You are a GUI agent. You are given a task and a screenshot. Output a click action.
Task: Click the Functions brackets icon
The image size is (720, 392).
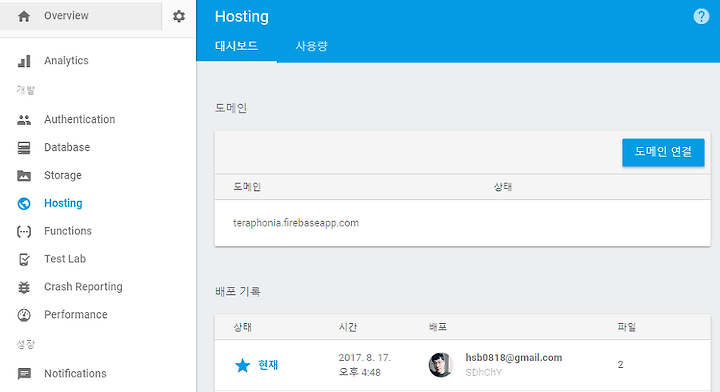24,231
